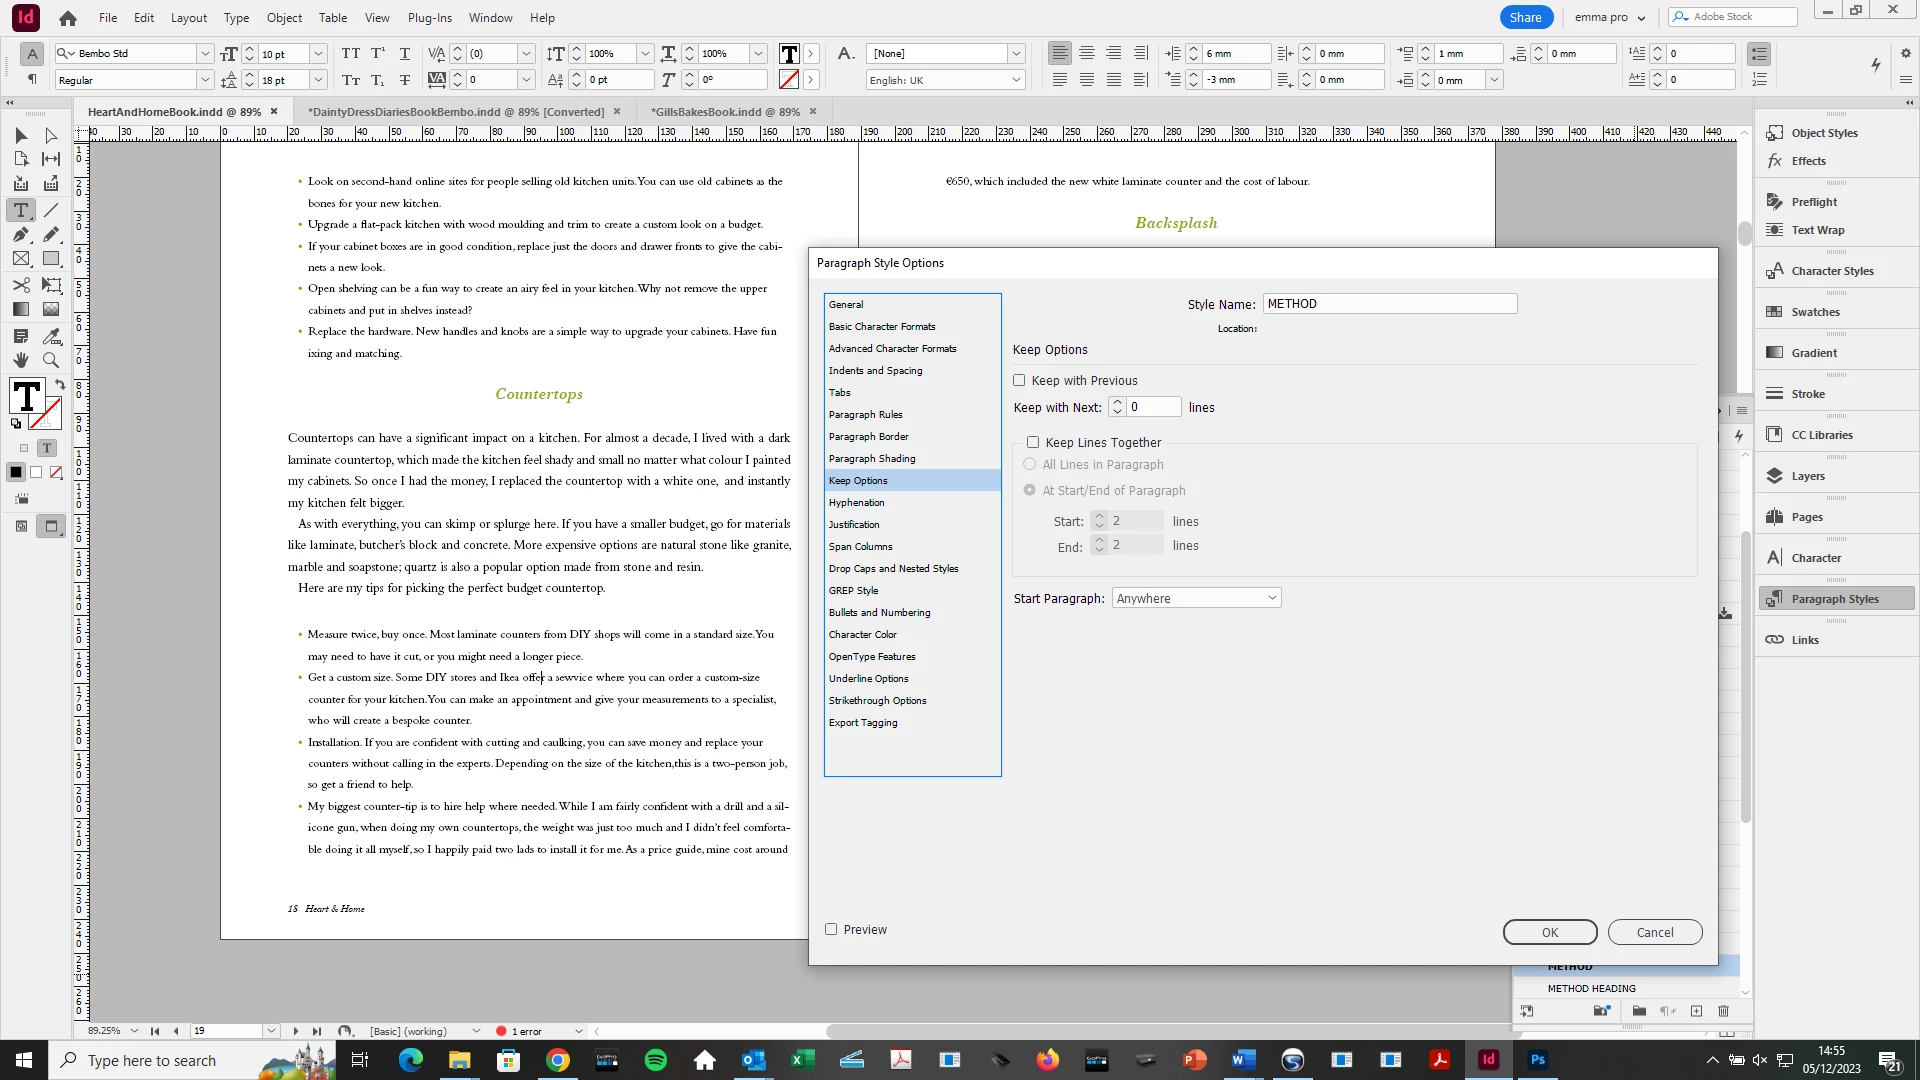Image resolution: width=1920 pixels, height=1080 pixels.
Task: Switch to GillsBakesBook.indd document tab
Action: point(725,112)
